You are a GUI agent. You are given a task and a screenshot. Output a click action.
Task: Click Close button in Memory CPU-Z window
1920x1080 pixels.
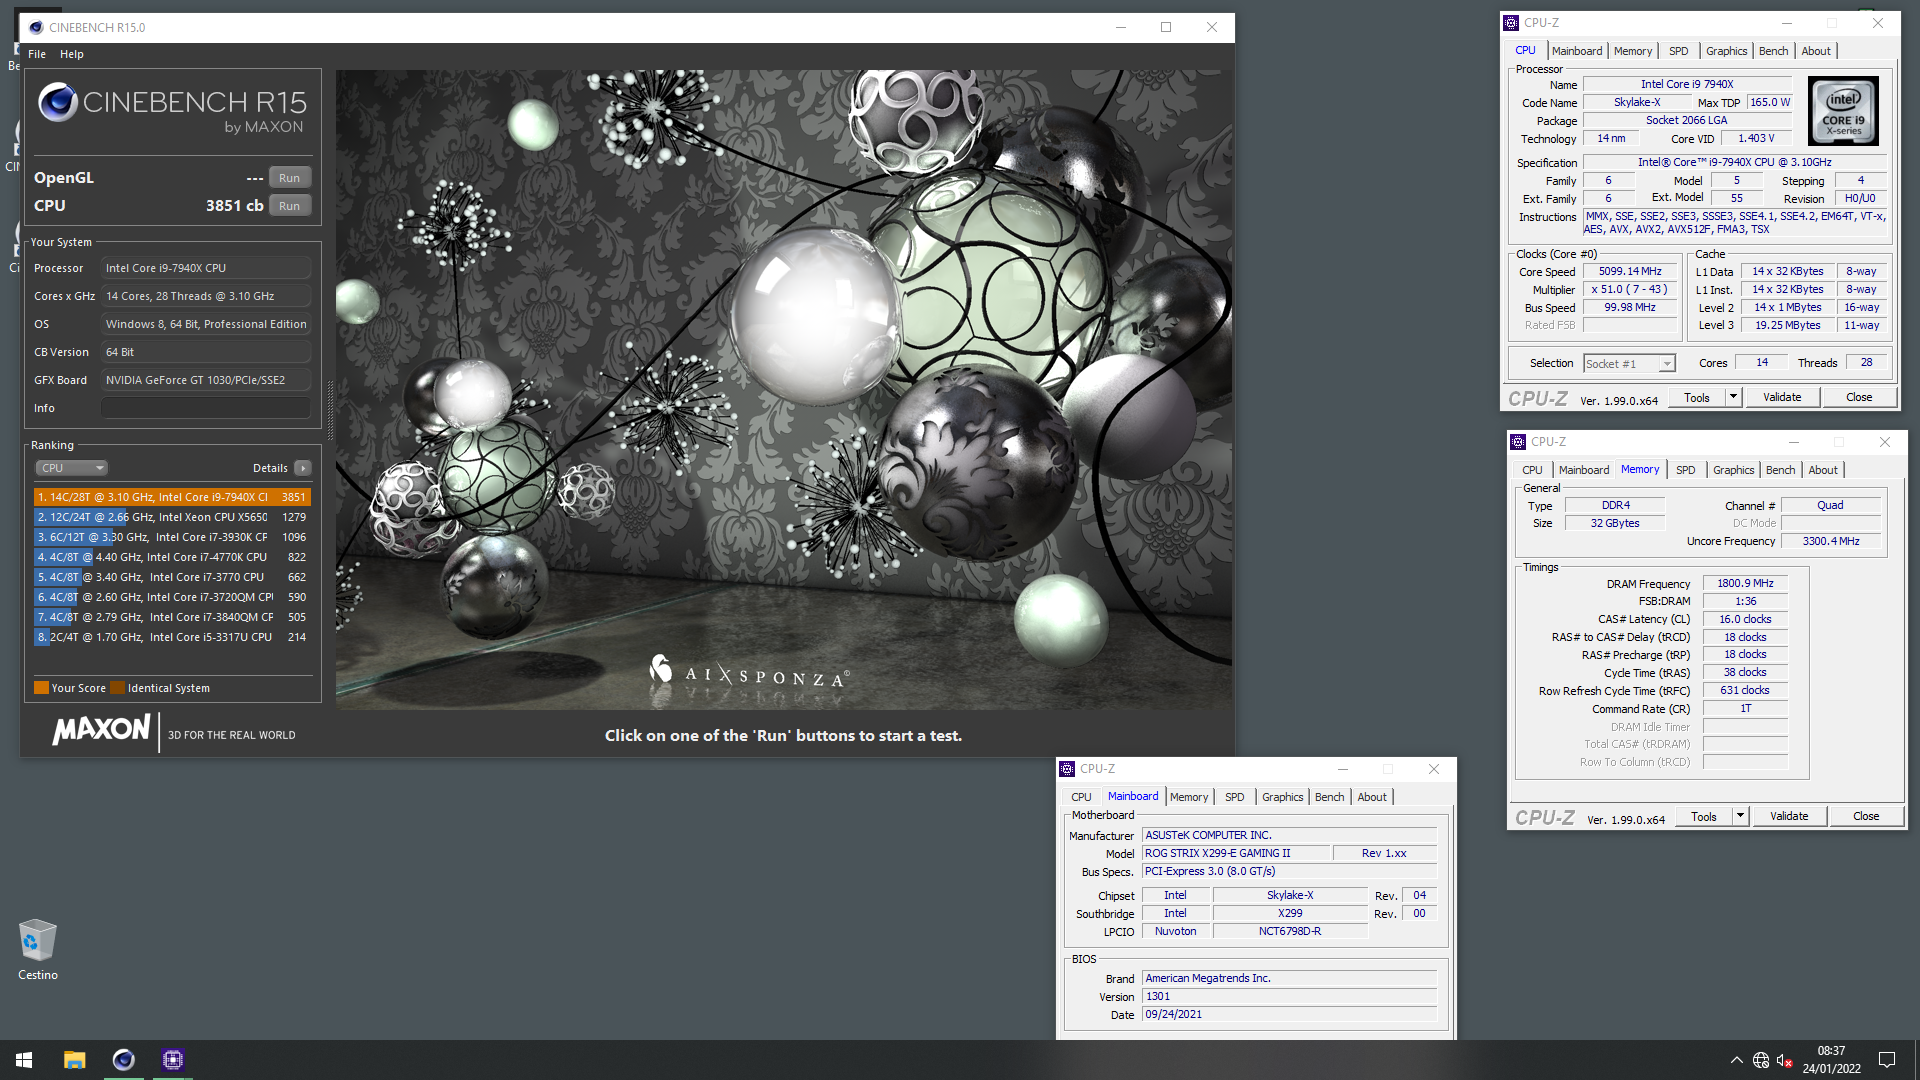click(x=1866, y=817)
